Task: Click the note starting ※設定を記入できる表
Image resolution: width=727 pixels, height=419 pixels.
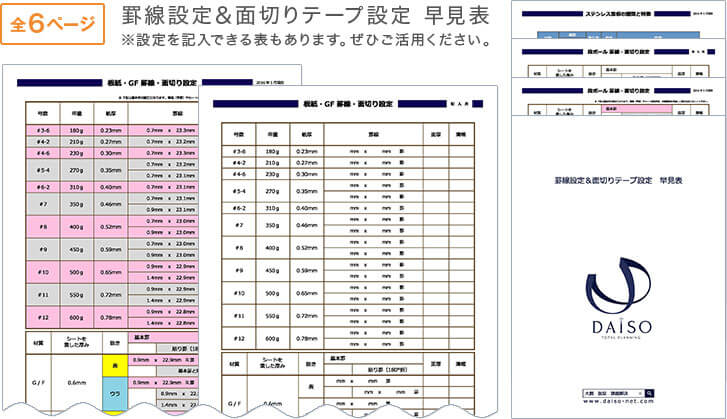Action: pos(306,40)
